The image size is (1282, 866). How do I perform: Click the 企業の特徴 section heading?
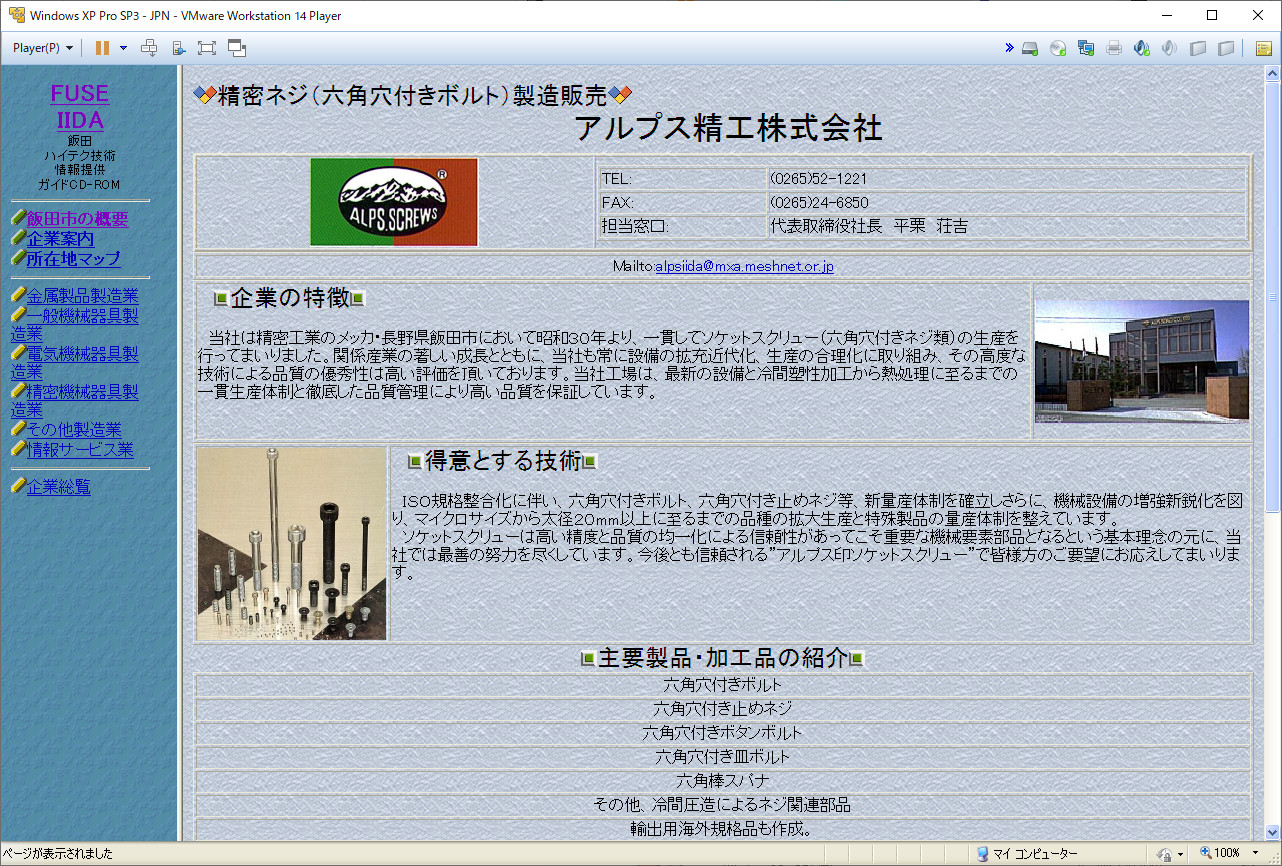tap(290, 298)
